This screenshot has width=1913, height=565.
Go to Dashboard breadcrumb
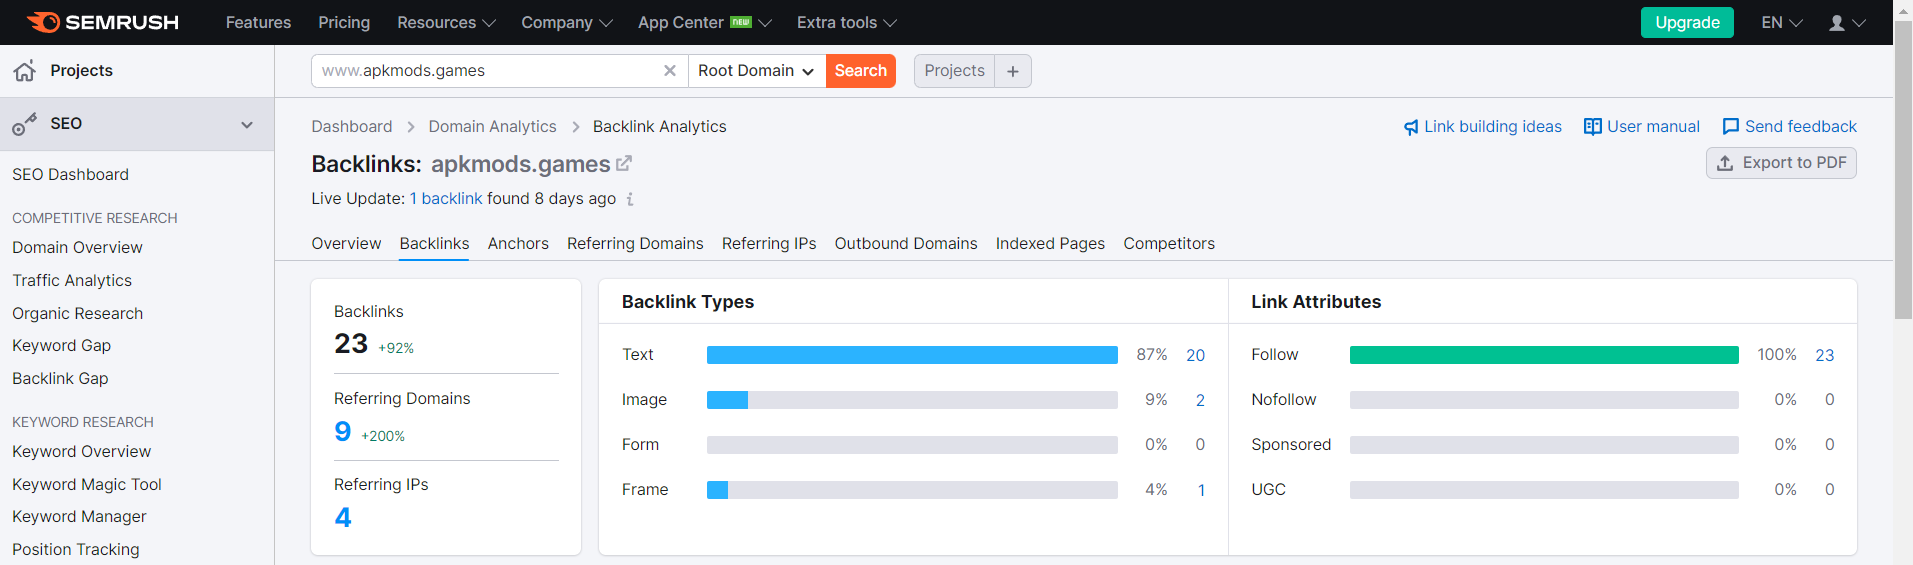(352, 126)
